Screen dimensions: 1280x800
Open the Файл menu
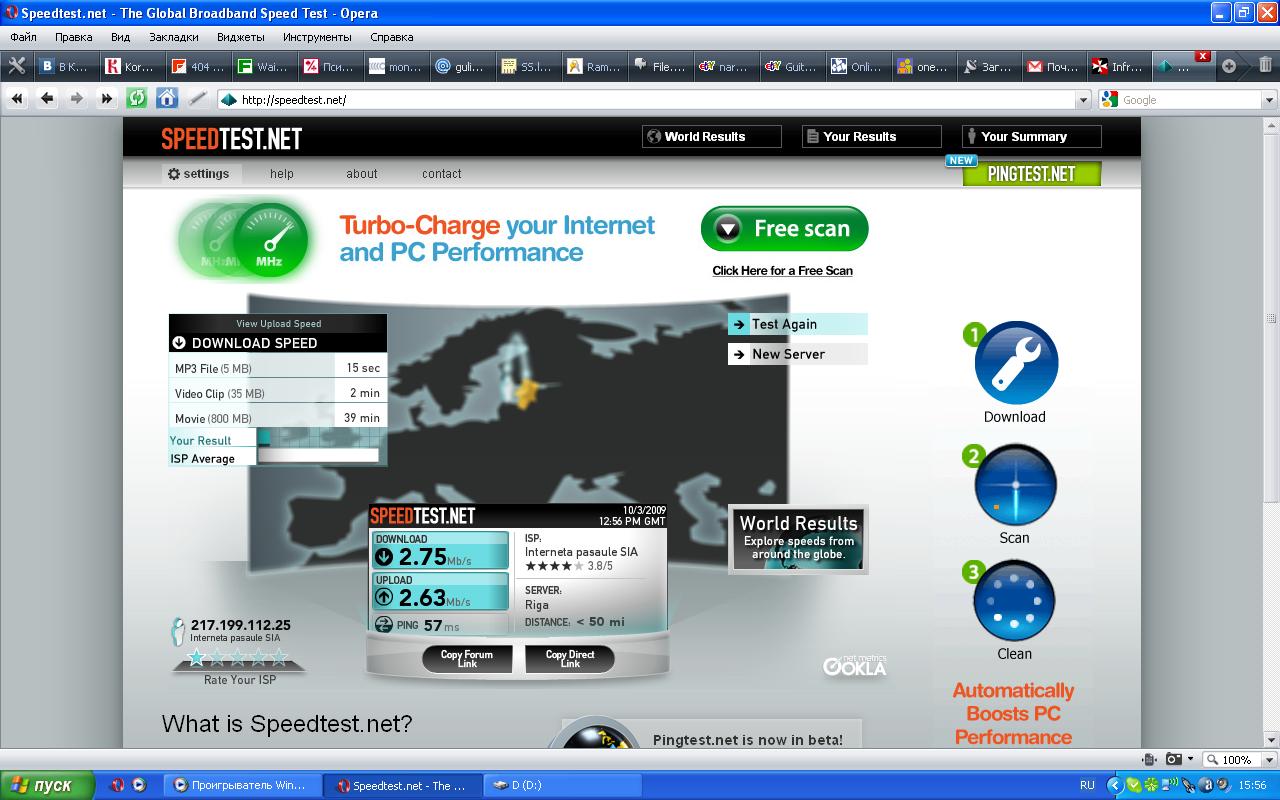tap(23, 37)
